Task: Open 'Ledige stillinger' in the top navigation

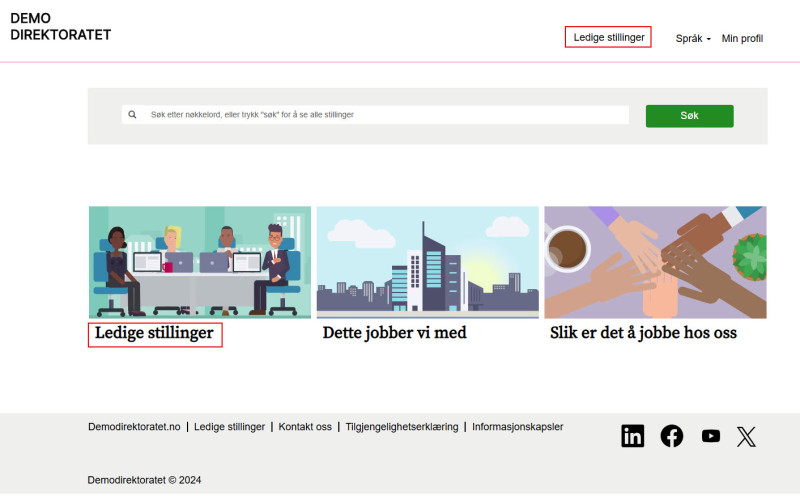Action: [609, 37]
